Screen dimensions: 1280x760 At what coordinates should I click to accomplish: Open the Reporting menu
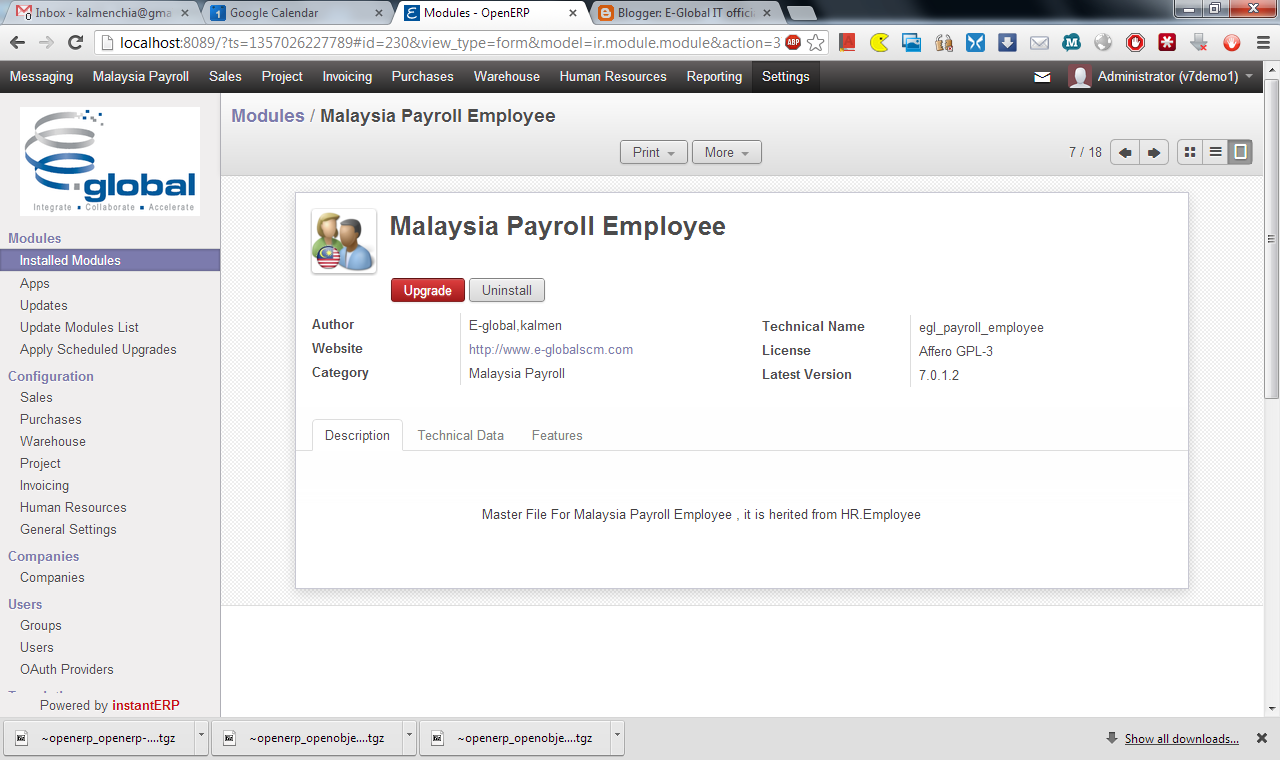pos(714,77)
